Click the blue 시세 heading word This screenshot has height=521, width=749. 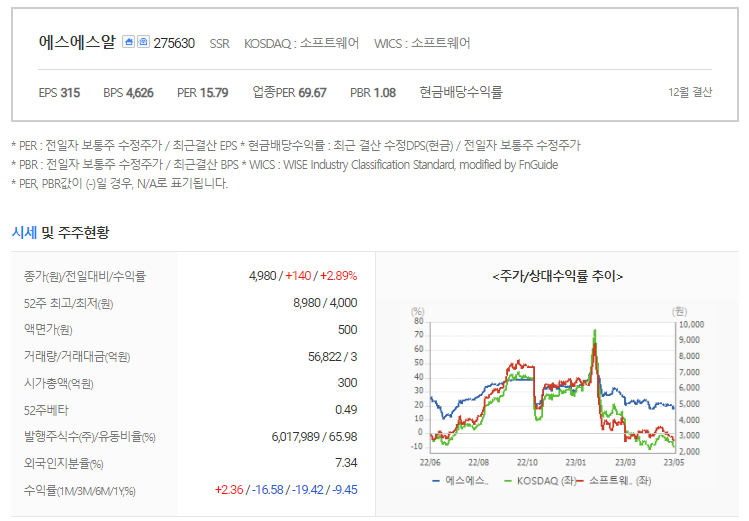24,233
